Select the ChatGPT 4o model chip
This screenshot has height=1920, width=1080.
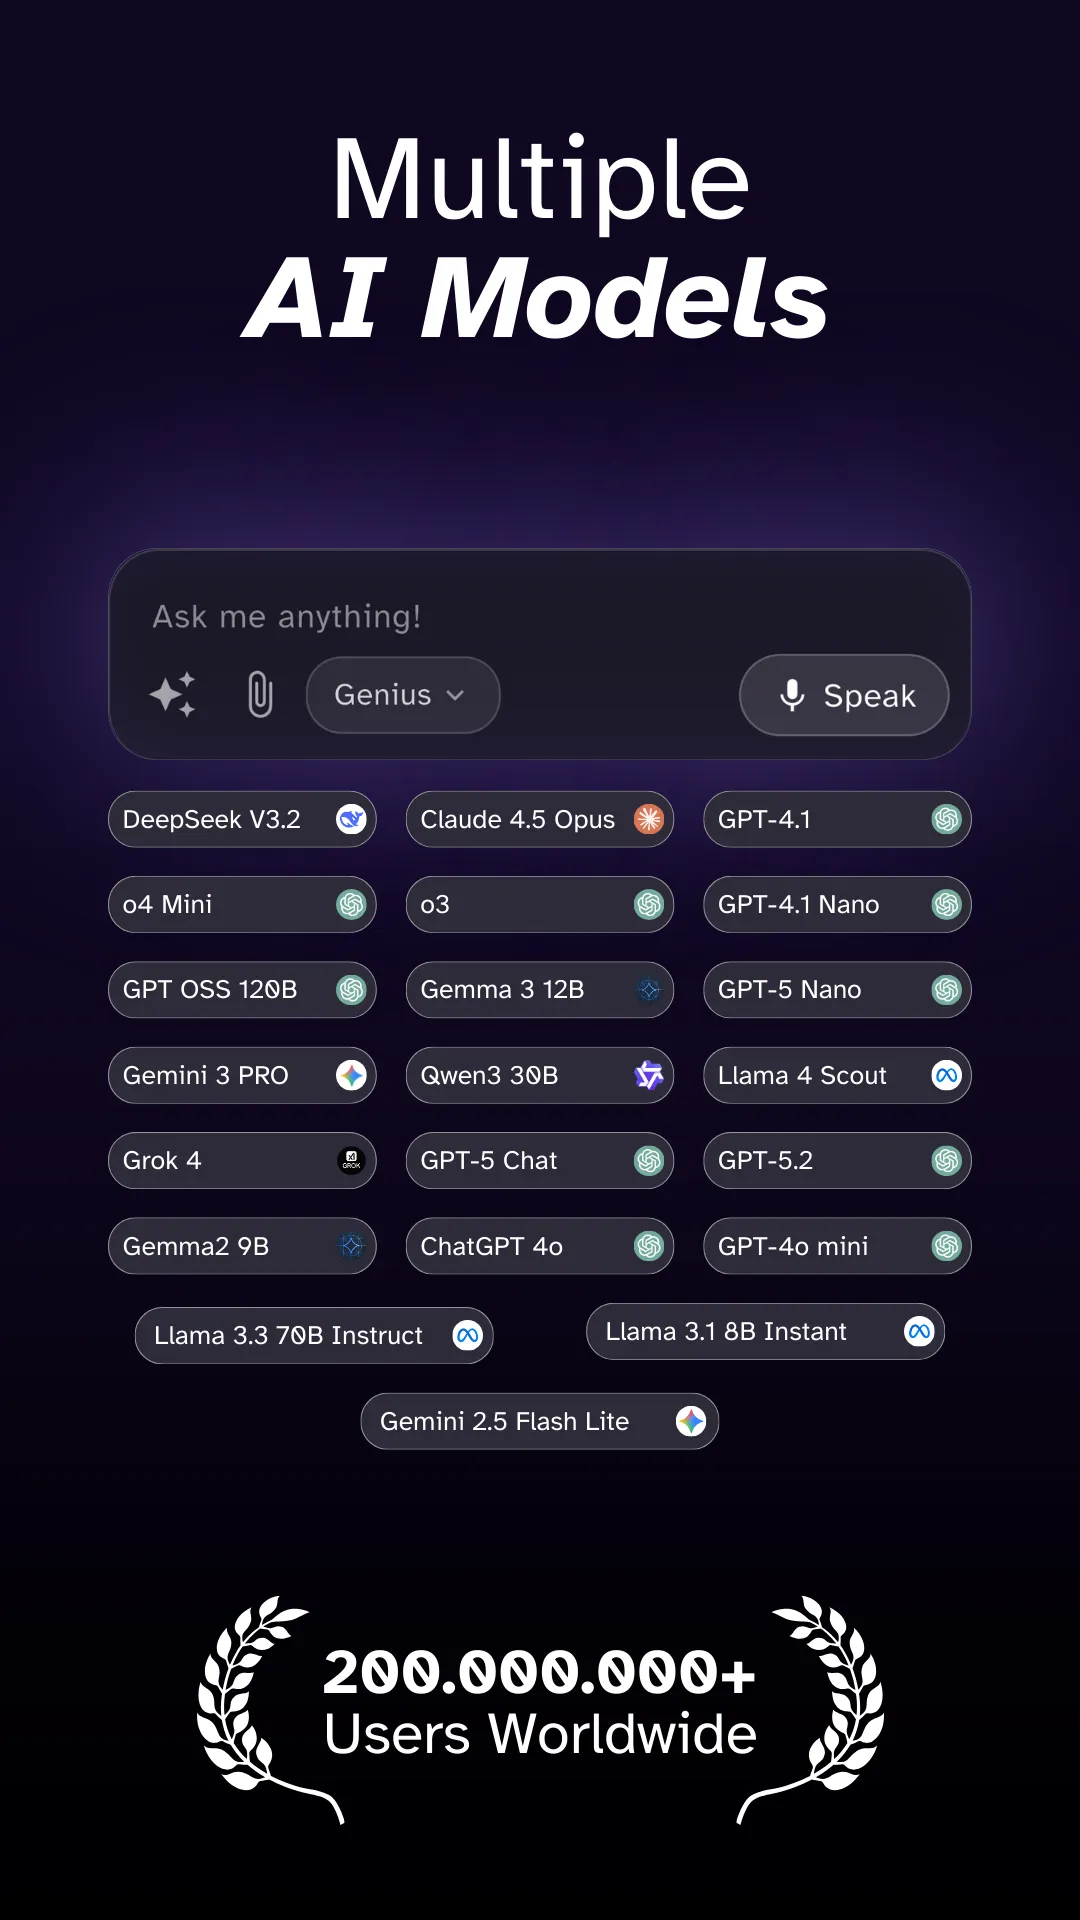click(540, 1246)
